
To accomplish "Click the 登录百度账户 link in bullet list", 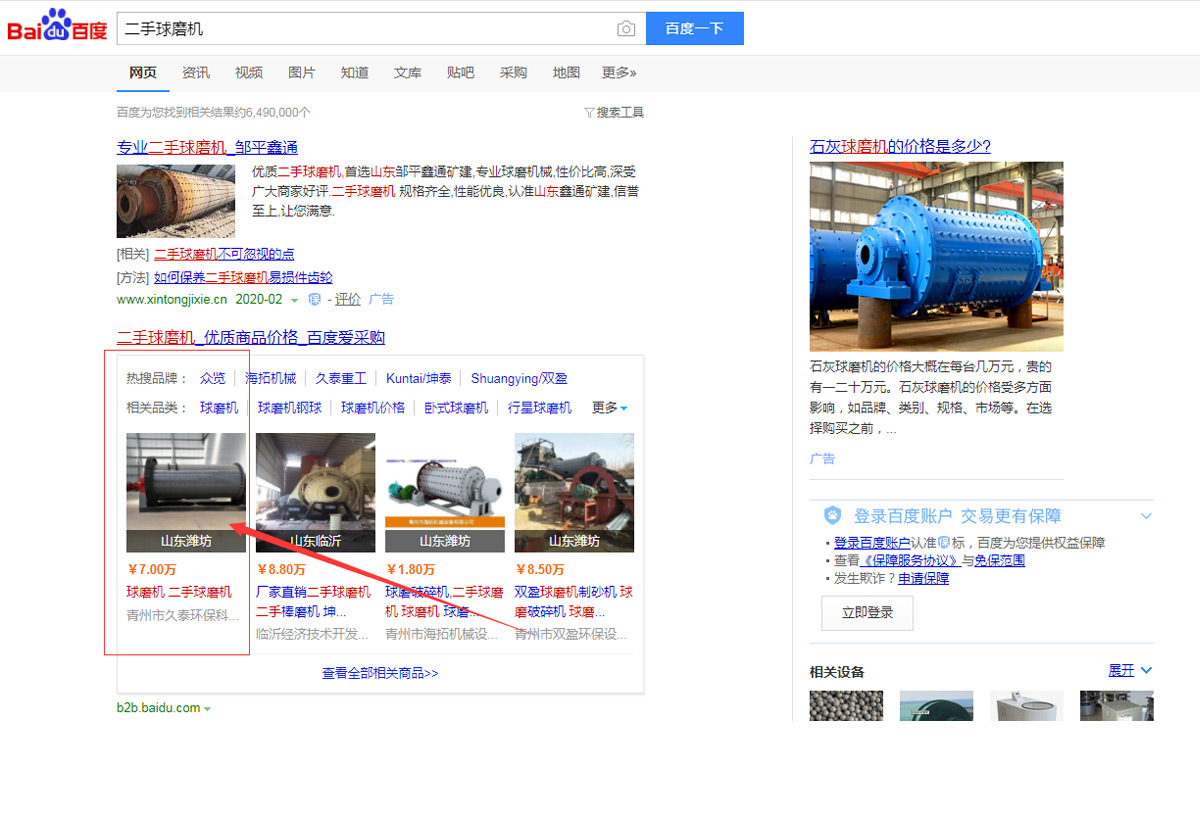I will point(872,543).
